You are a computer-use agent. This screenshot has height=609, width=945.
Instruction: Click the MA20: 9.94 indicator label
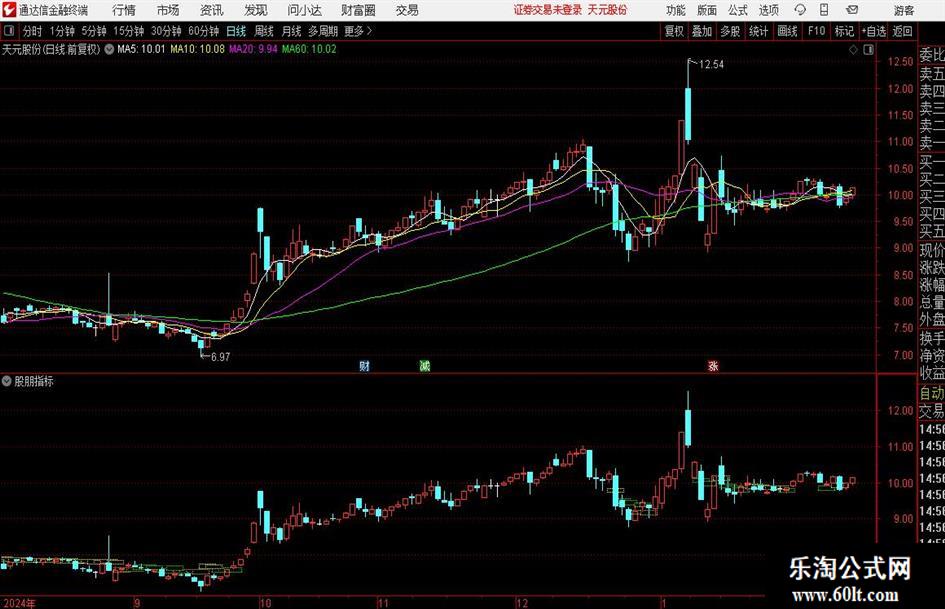(253, 49)
